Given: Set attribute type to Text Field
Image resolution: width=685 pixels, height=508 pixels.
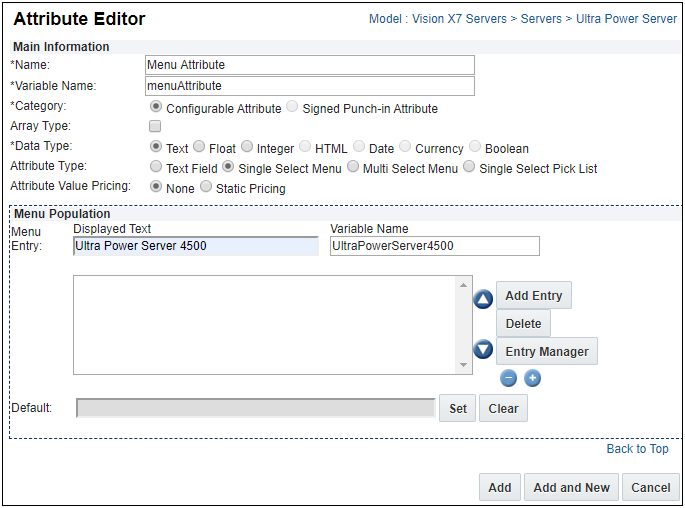Looking at the screenshot, I should pyautogui.click(x=156, y=166).
